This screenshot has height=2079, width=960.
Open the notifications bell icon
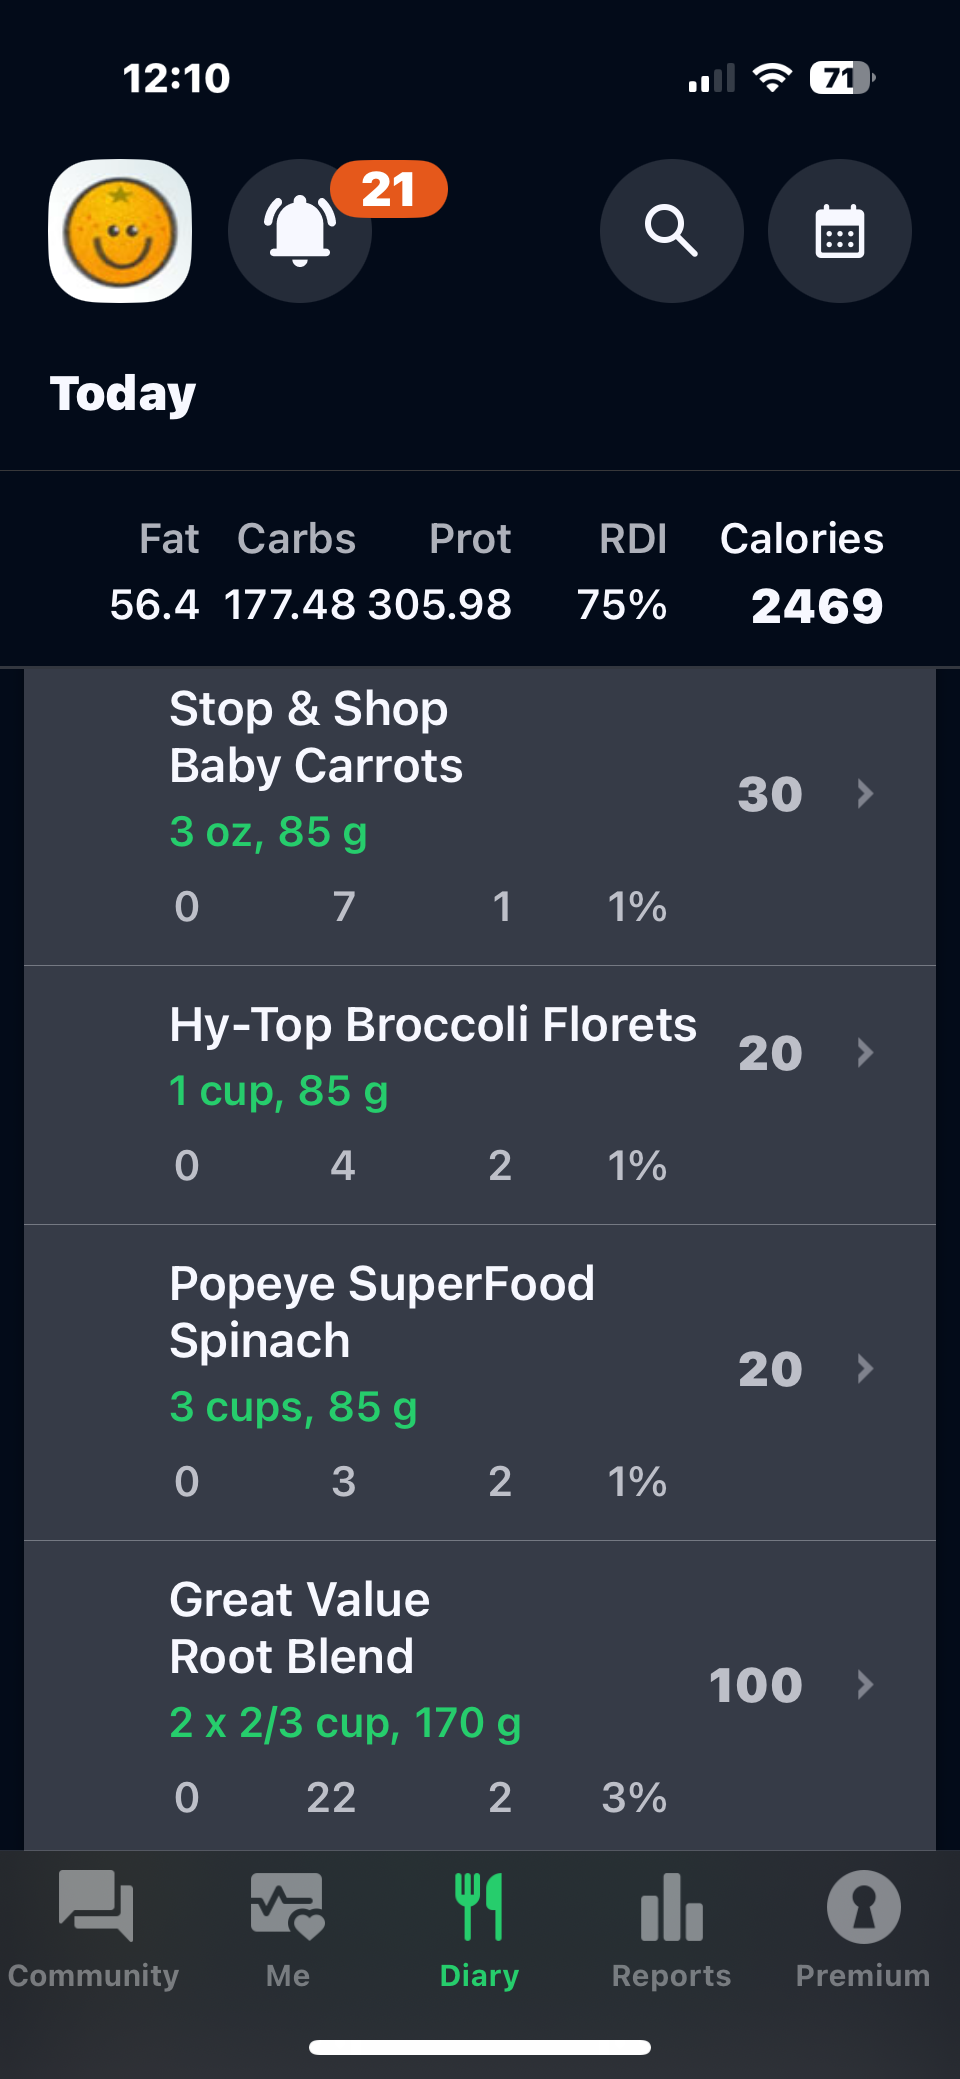[x=299, y=232]
